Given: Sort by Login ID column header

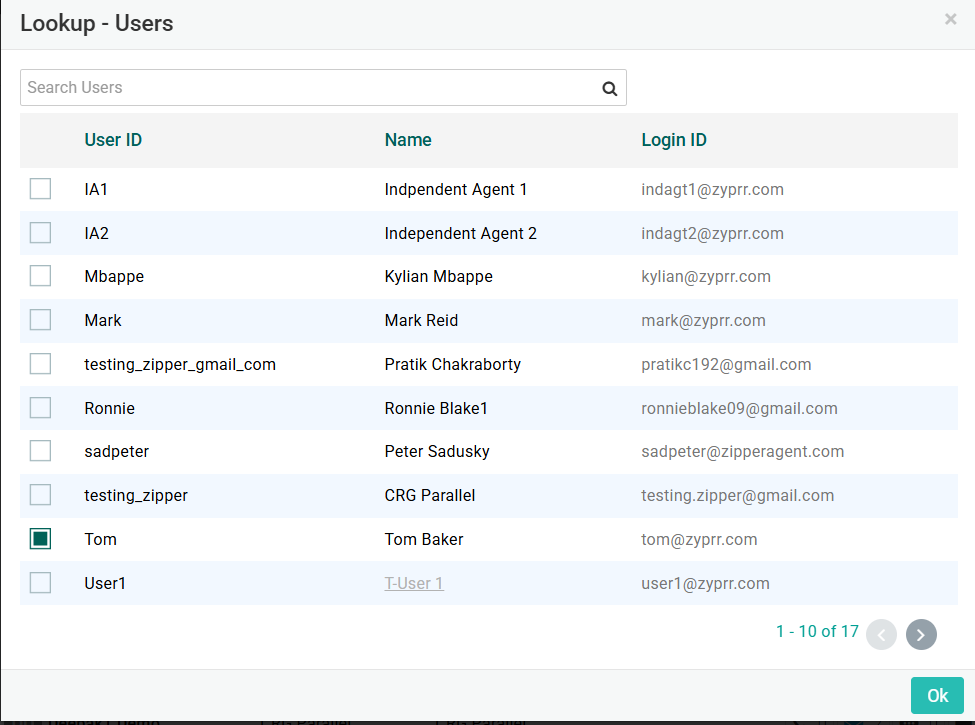Looking at the screenshot, I should (x=674, y=140).
